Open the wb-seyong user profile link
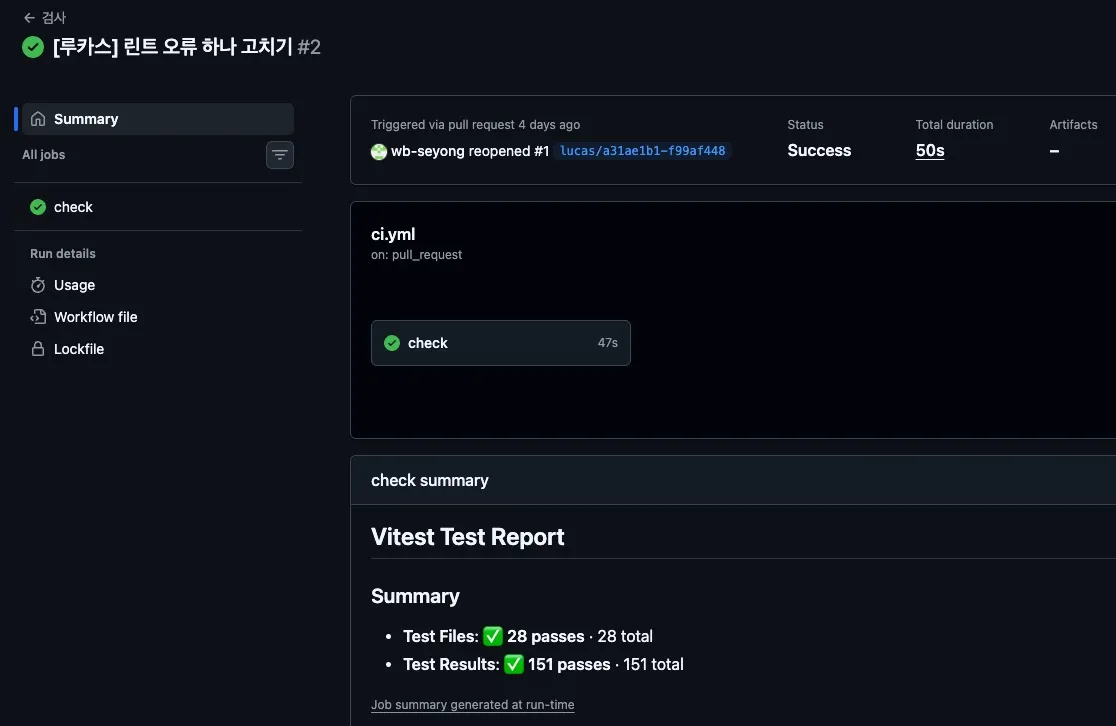Screen dimensions: 1116x726 click(x=427, y=151)
